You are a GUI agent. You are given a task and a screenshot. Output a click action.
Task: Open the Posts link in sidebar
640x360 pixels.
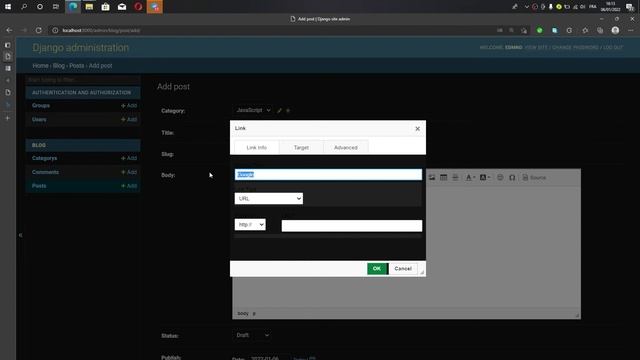pyautogui.click(x=39, y=186)
